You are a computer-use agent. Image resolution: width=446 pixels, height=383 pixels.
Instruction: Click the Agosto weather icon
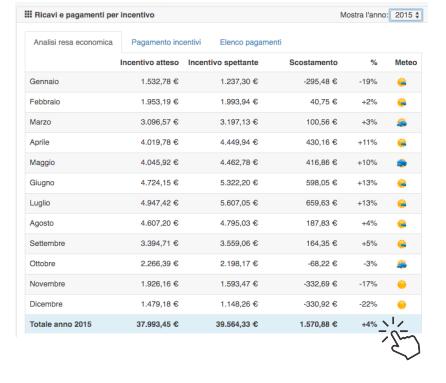pyautogui.click(x=402, y=224)
